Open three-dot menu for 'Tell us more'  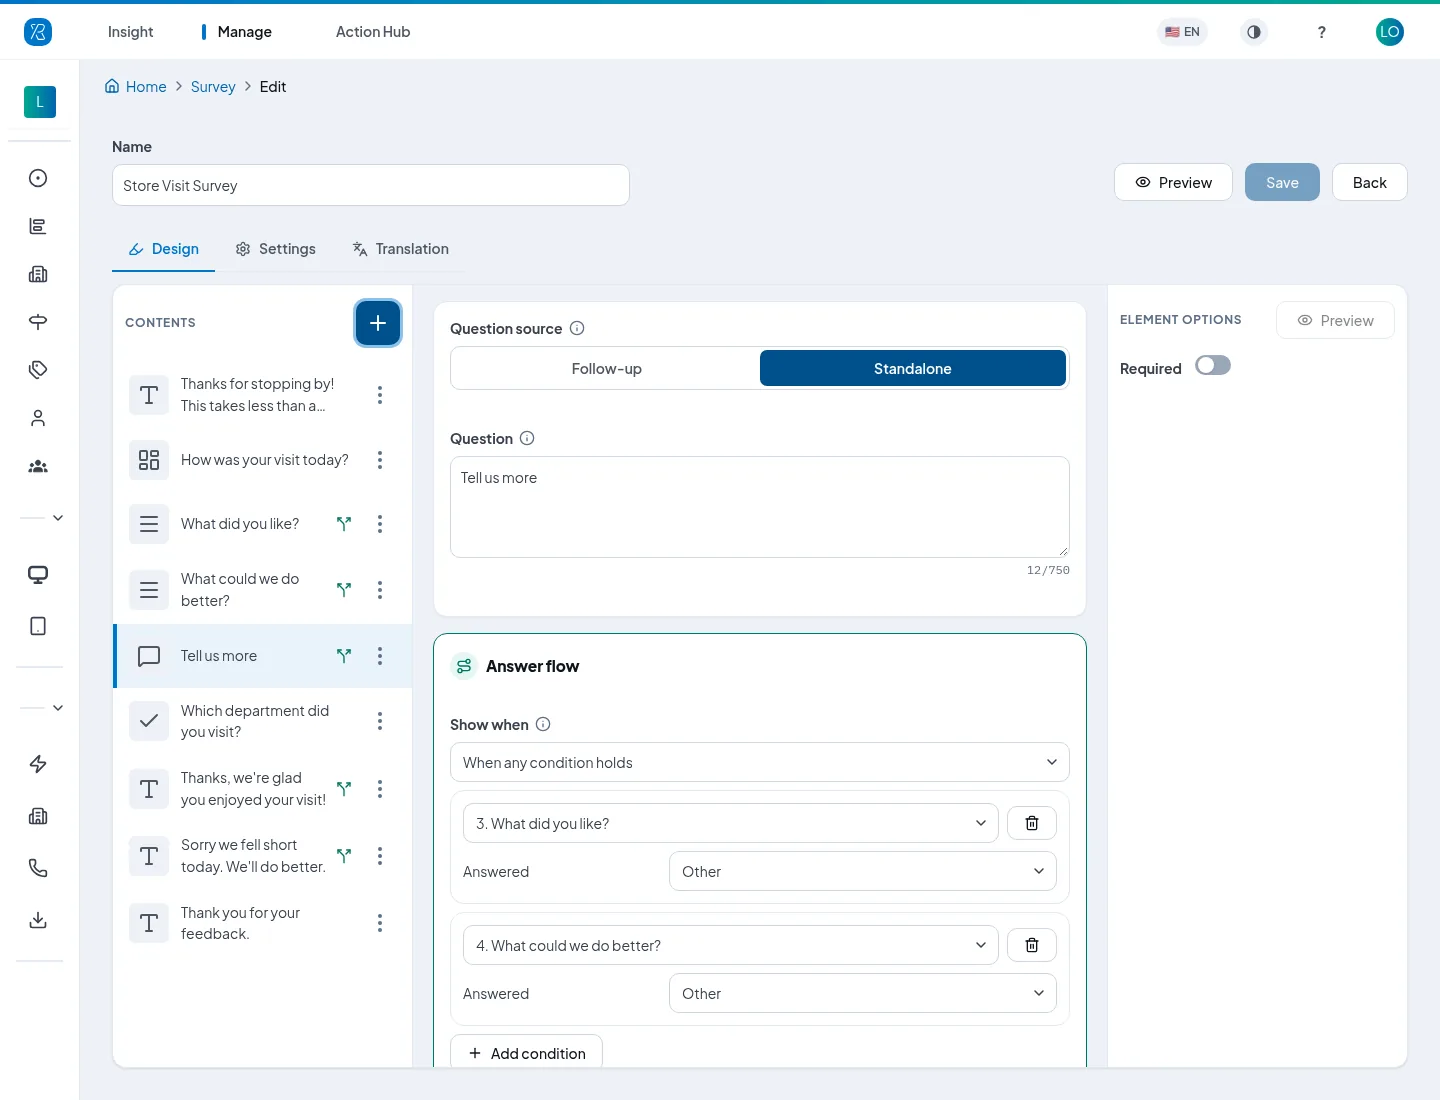[380, 656]
